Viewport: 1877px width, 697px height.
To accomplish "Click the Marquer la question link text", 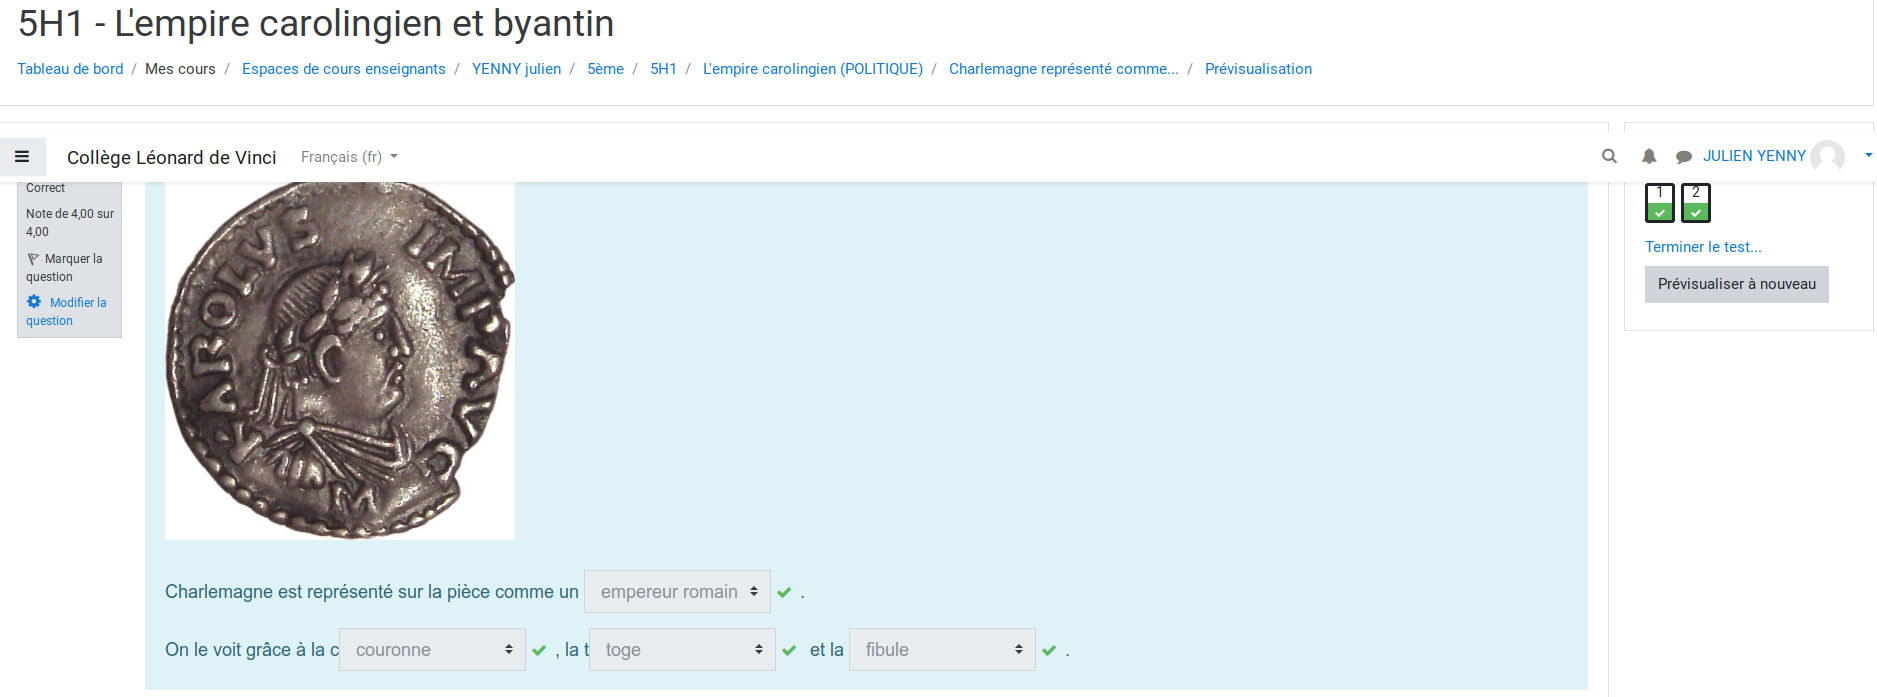I will pos(65,268).
